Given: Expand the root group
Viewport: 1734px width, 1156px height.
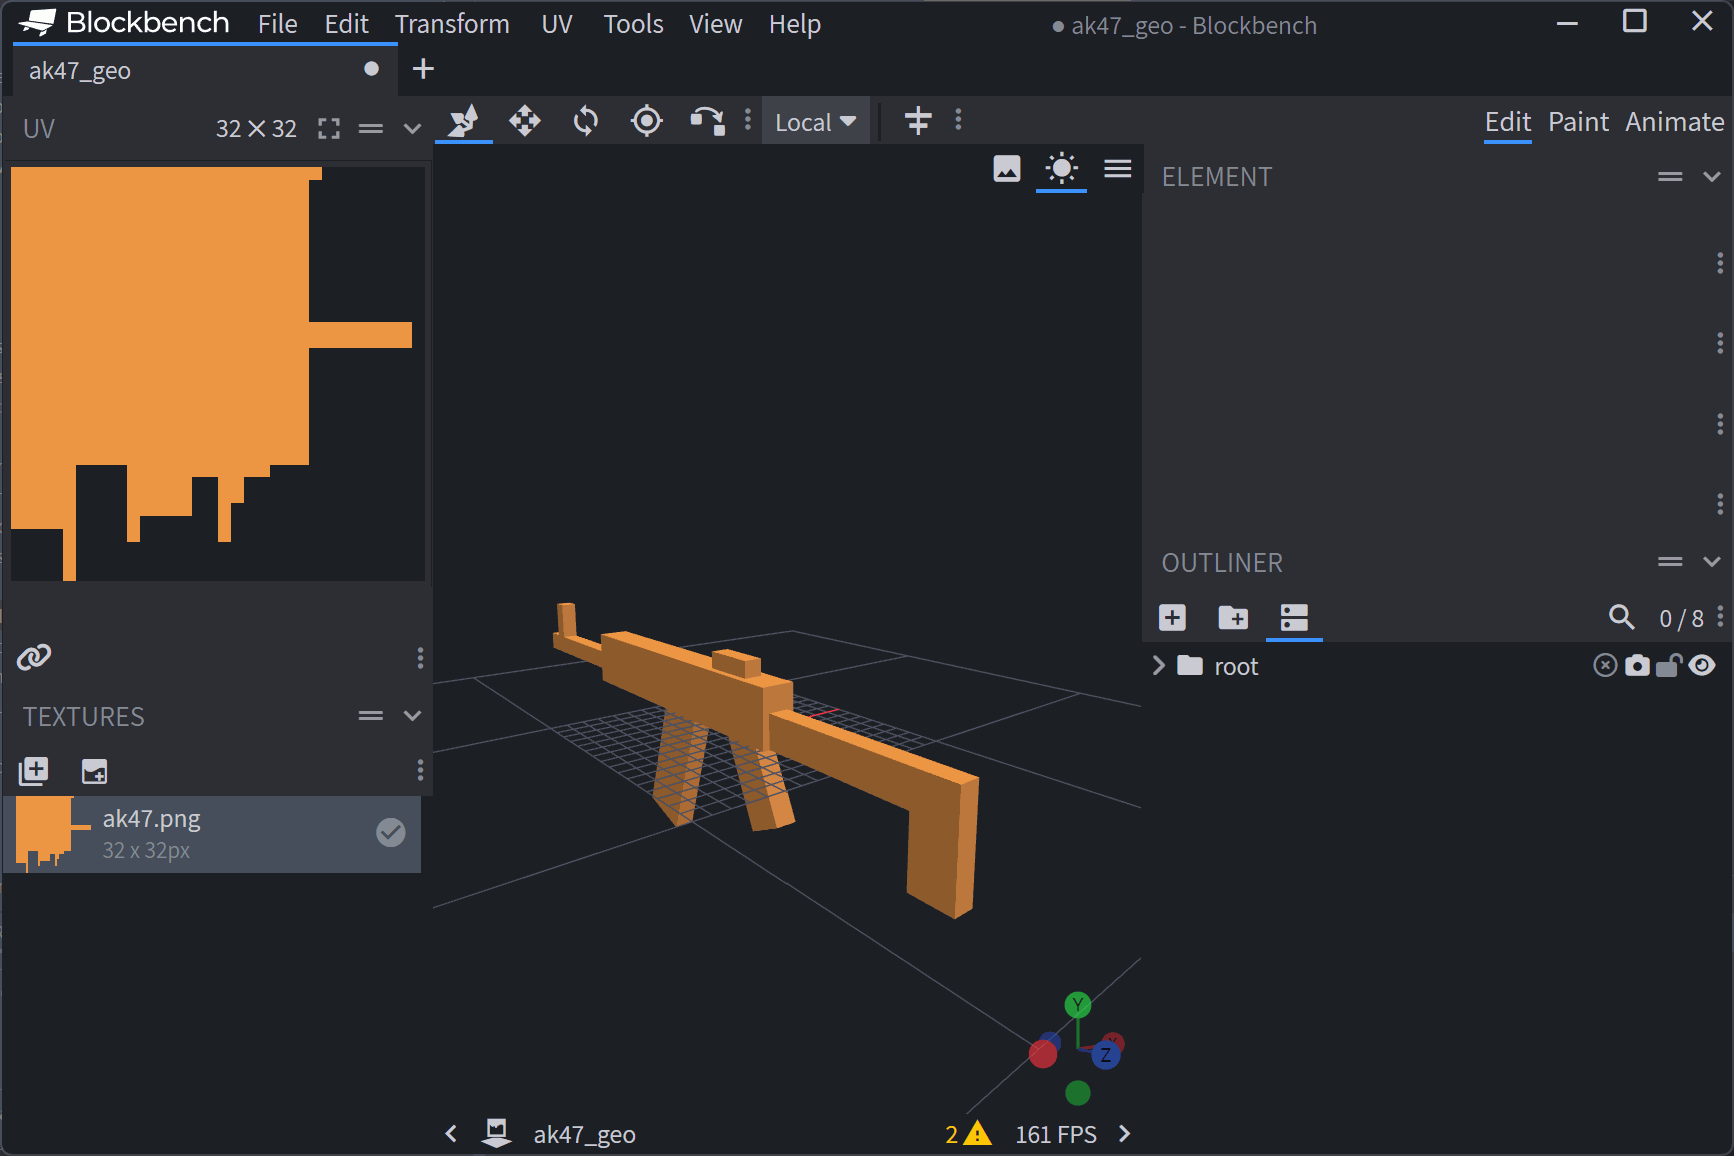Looking at the screenshot, I should coord(1158,666).
